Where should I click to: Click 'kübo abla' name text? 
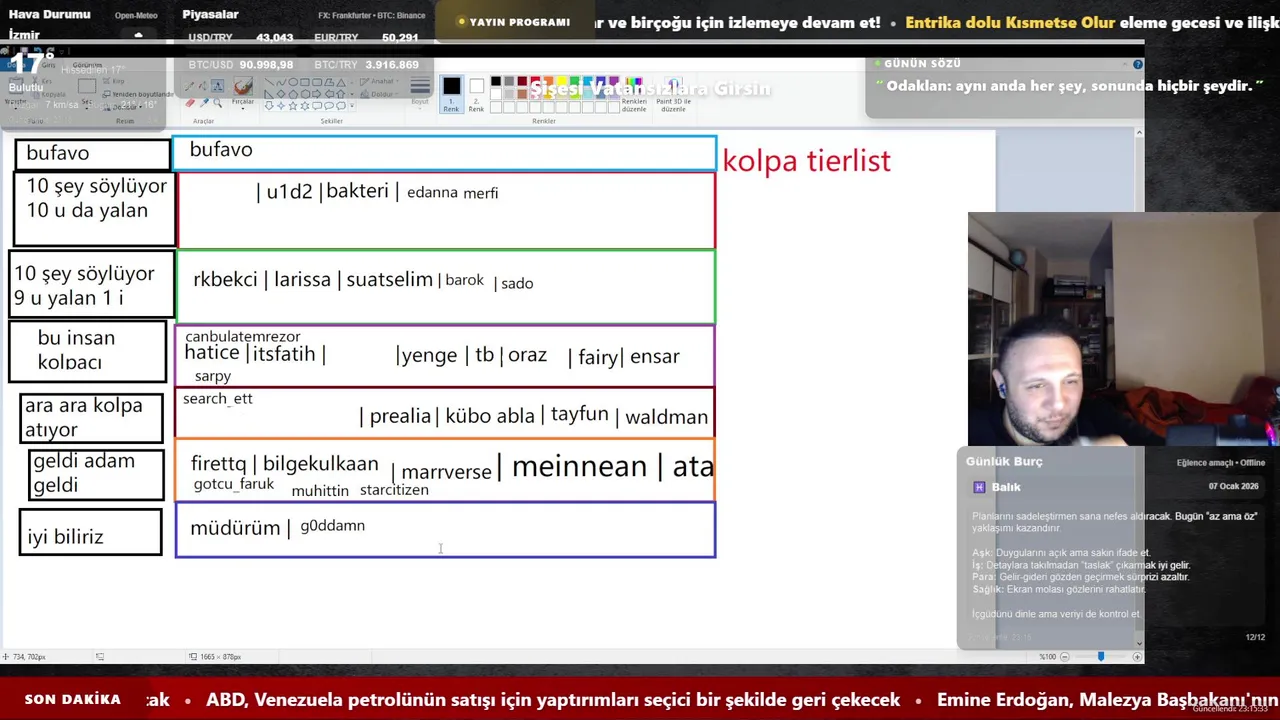(x=490, y=416)
